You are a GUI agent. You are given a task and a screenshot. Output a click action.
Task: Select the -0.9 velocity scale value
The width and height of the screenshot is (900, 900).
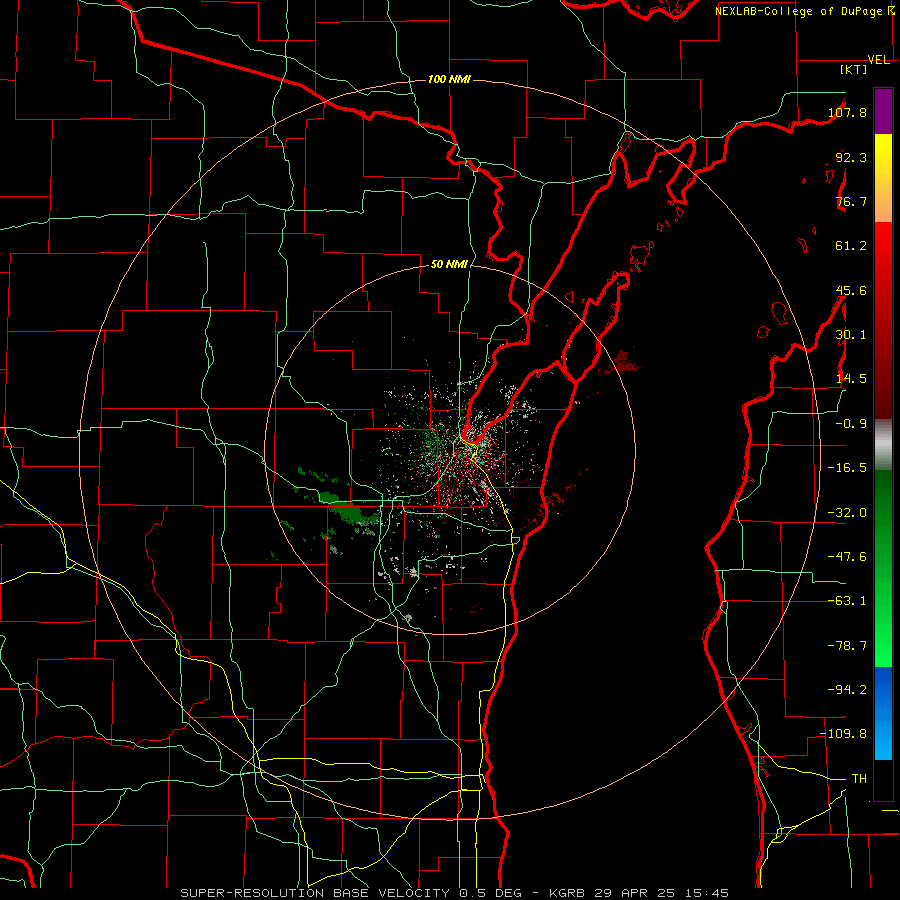pos(851,424)
